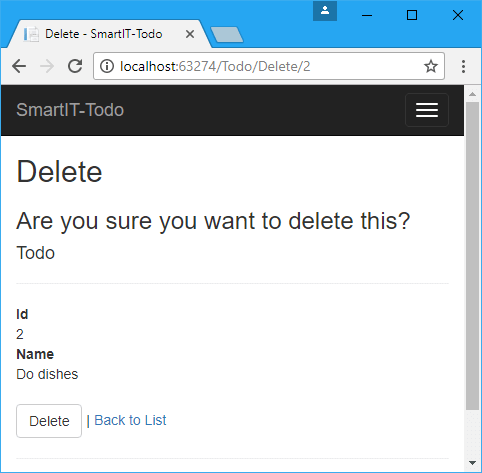Close the Delete - SmartIT-Todo tab
The width and height of the screenshot is (482, 473).
[x=190, y=34]
